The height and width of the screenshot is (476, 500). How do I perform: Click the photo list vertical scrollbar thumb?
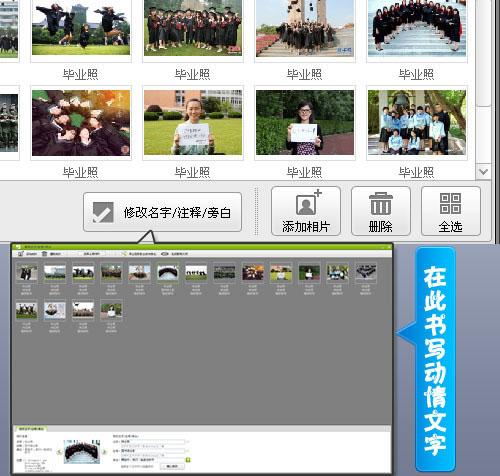point(483,53)
